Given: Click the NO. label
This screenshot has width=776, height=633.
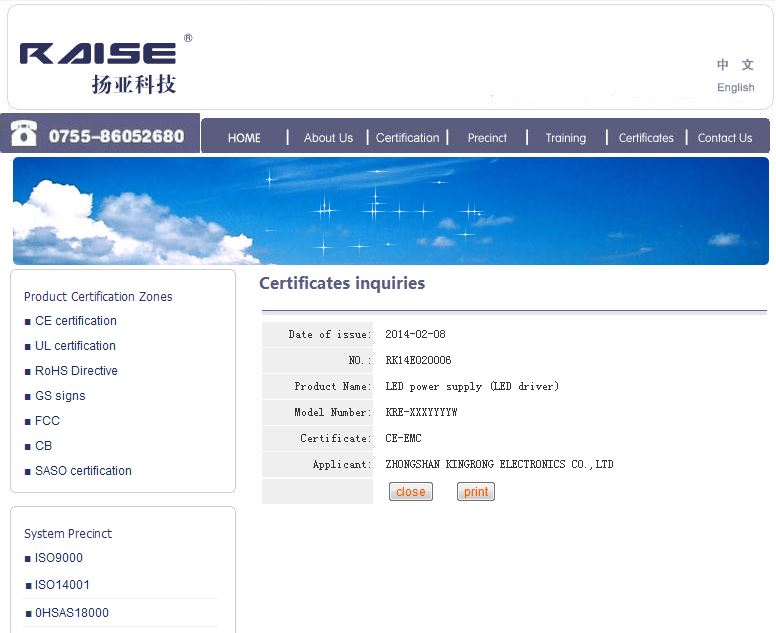Looking at the screenshot, I should click(x=360, y=360).
